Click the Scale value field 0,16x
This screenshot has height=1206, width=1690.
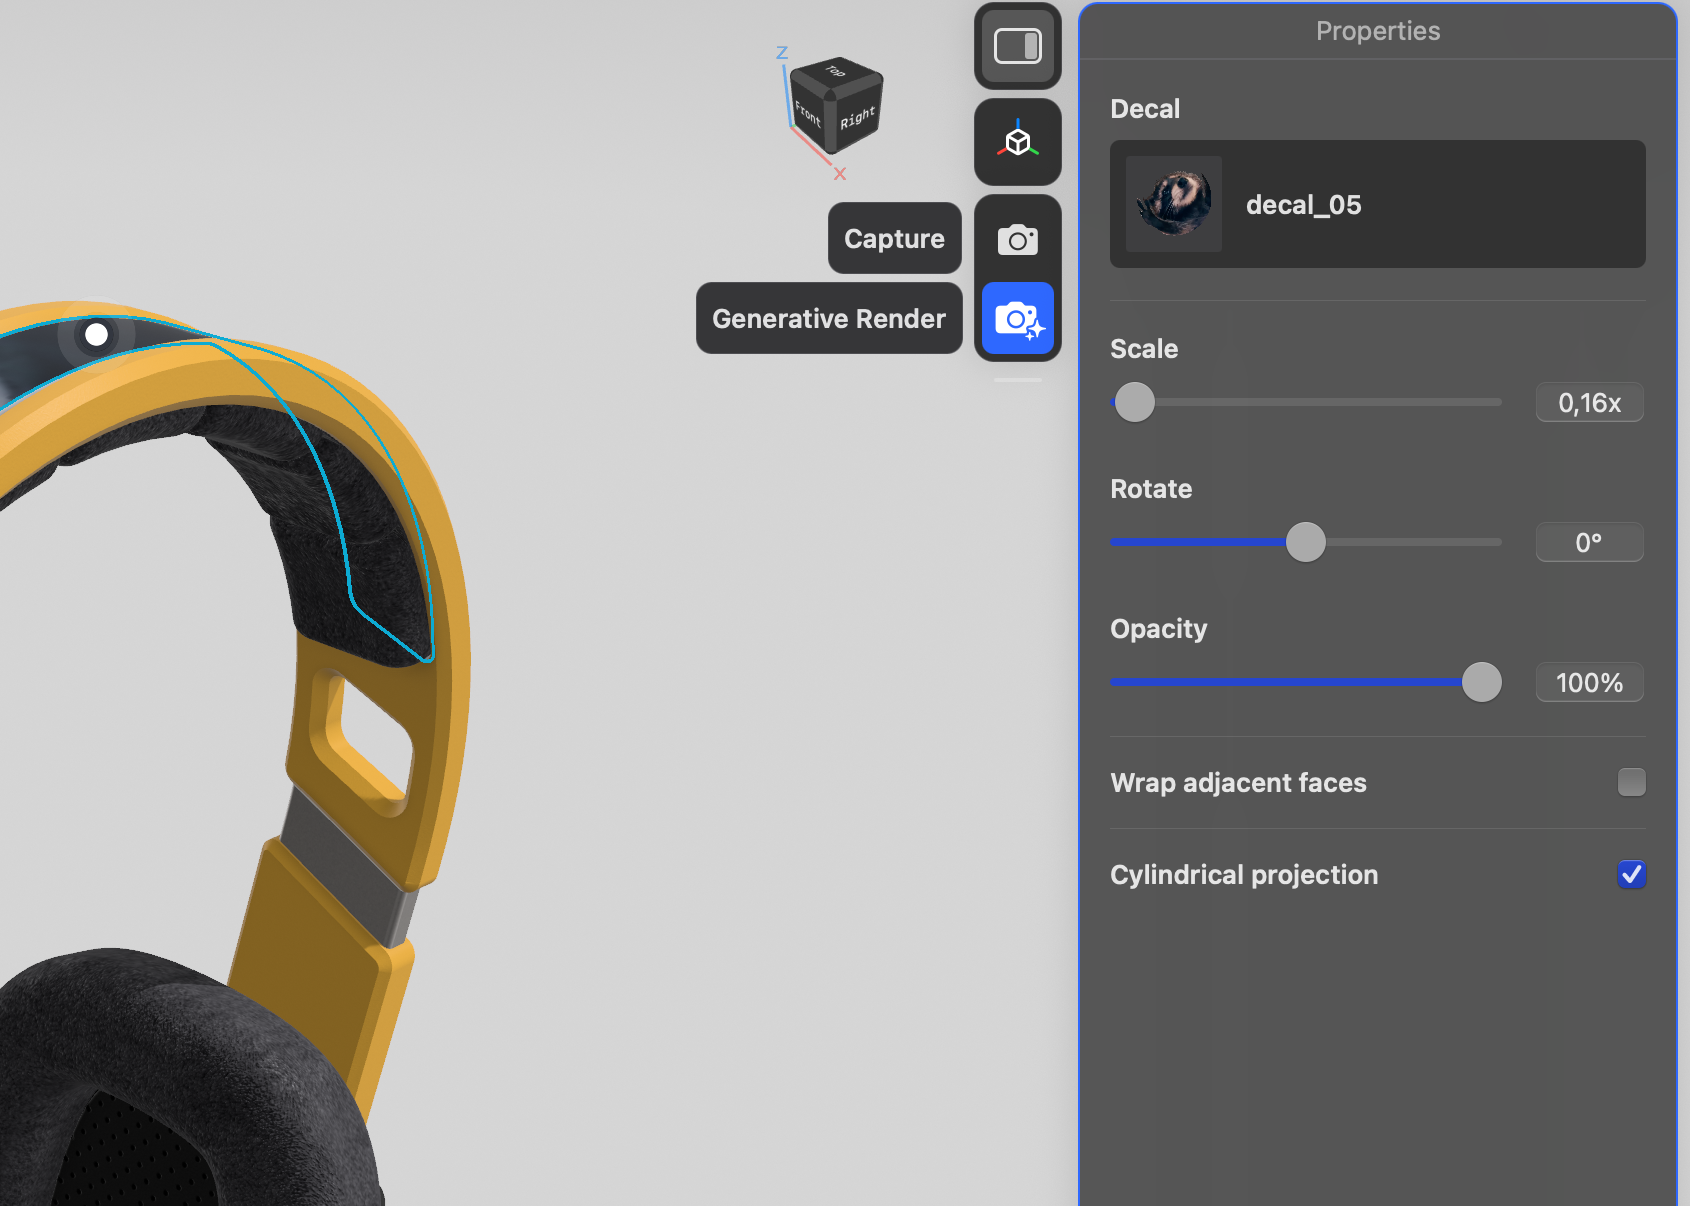click(x=1589, y=402)
